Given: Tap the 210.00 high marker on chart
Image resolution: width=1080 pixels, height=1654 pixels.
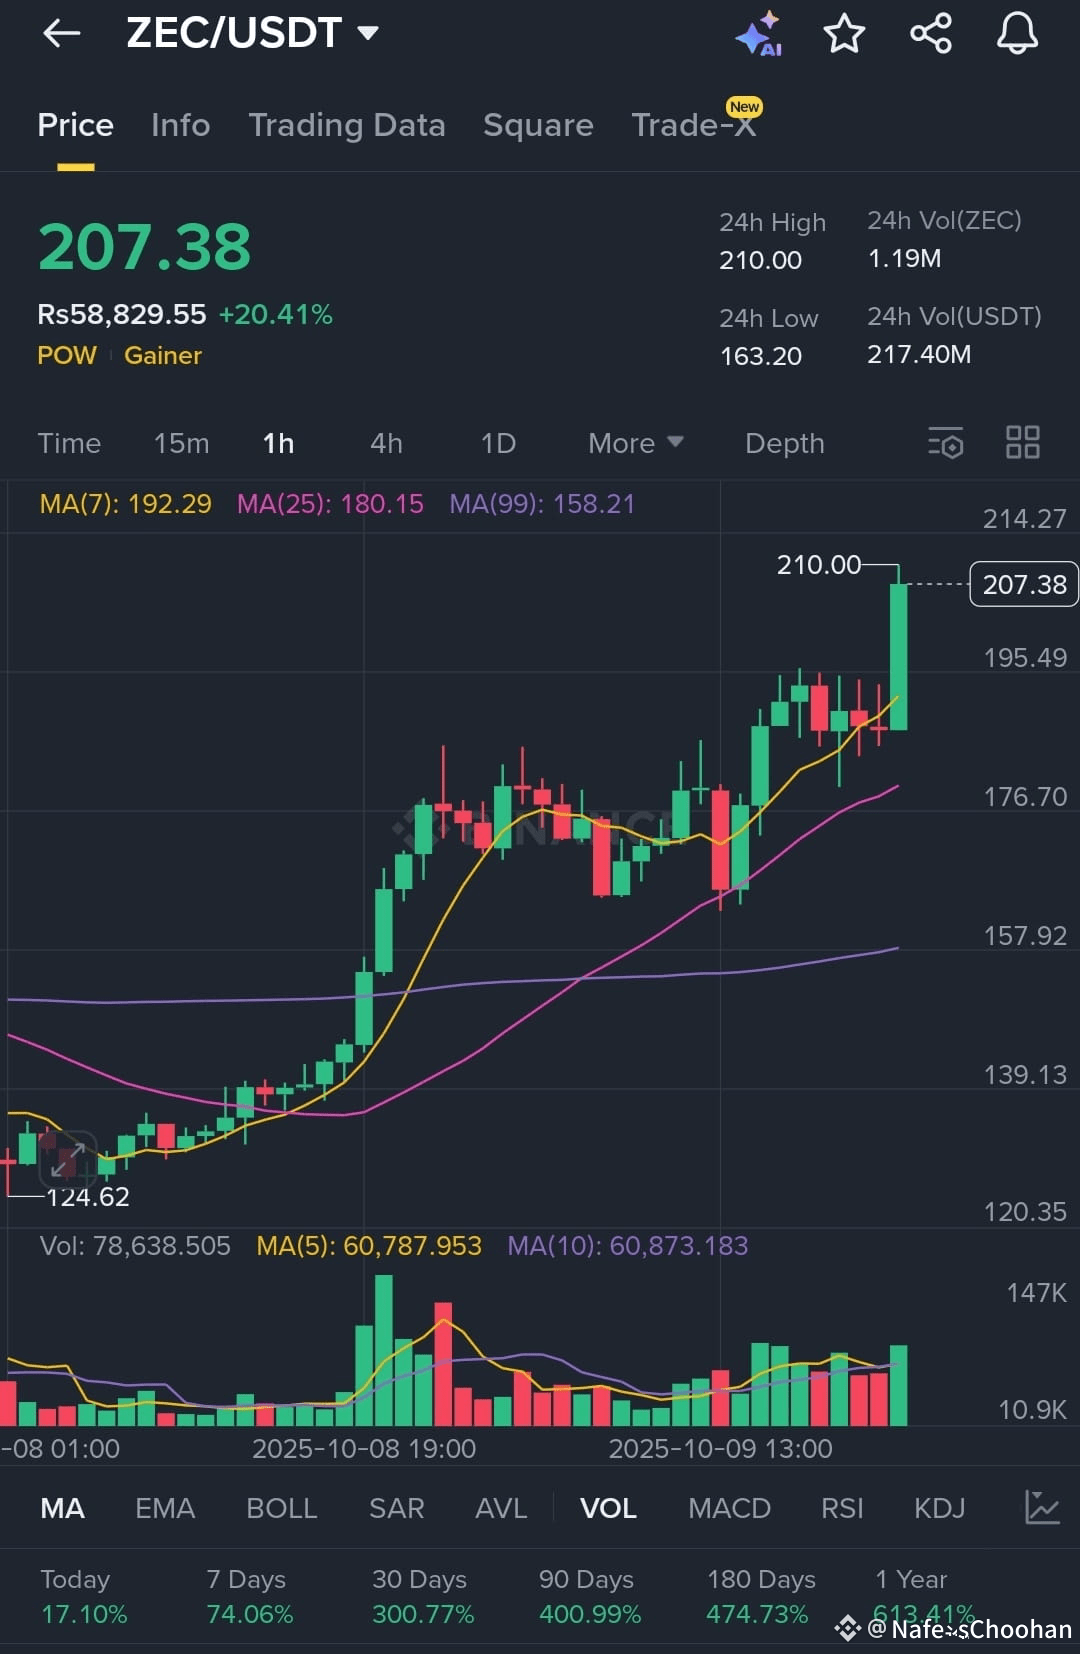Looking at the screenshot, I should (818, 565).
